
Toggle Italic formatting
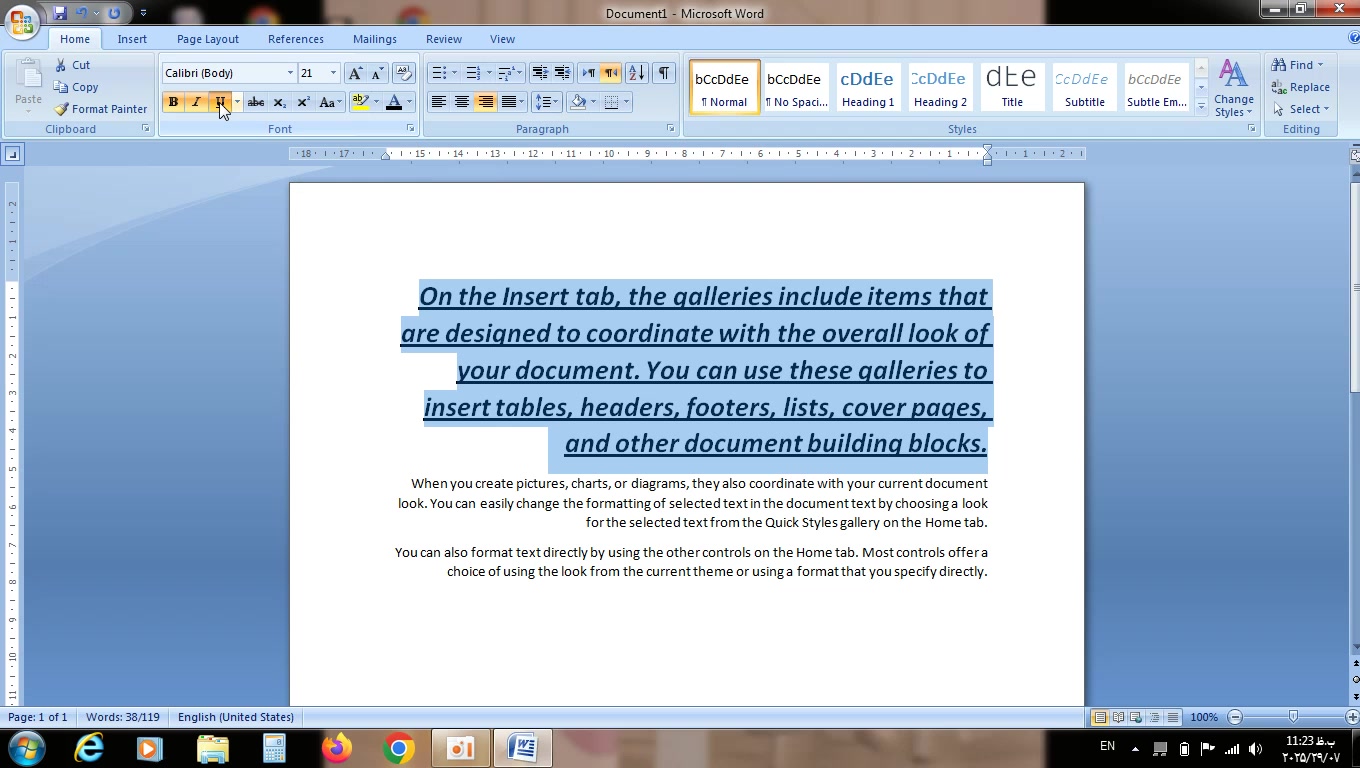(196, 102)
